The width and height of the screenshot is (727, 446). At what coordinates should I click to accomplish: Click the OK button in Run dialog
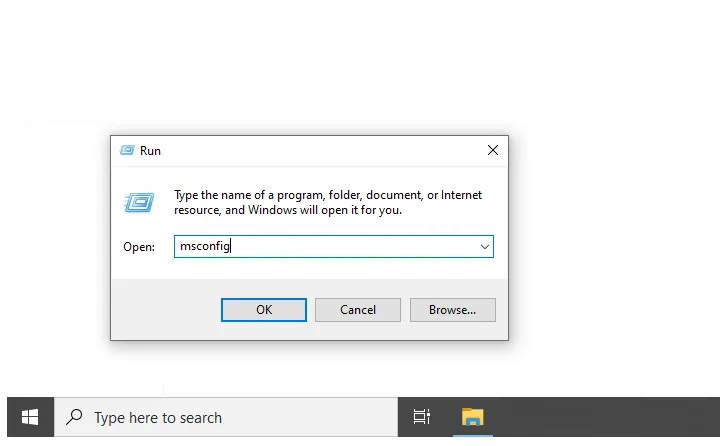pos(263,310)
